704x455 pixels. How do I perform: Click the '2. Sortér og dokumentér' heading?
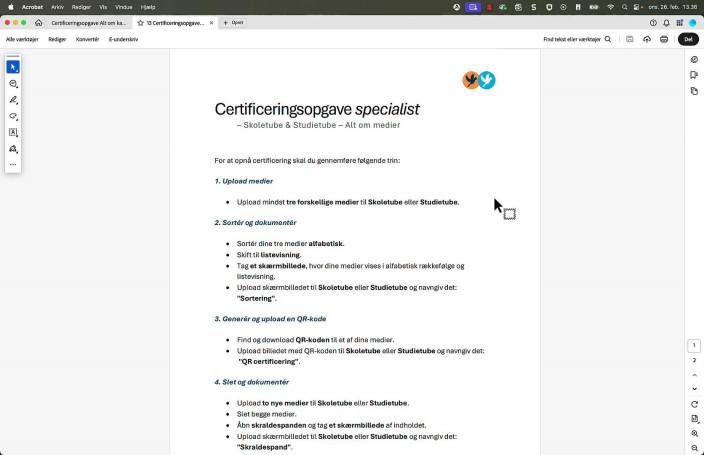pos(255,222)
